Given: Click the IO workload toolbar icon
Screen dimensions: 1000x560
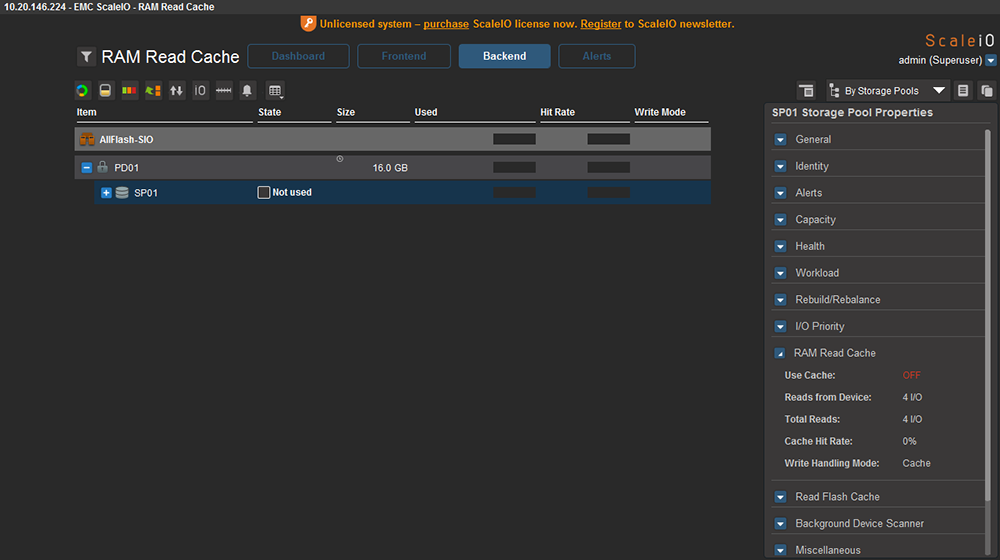Looking at the screenshot, I should [200, 91].
